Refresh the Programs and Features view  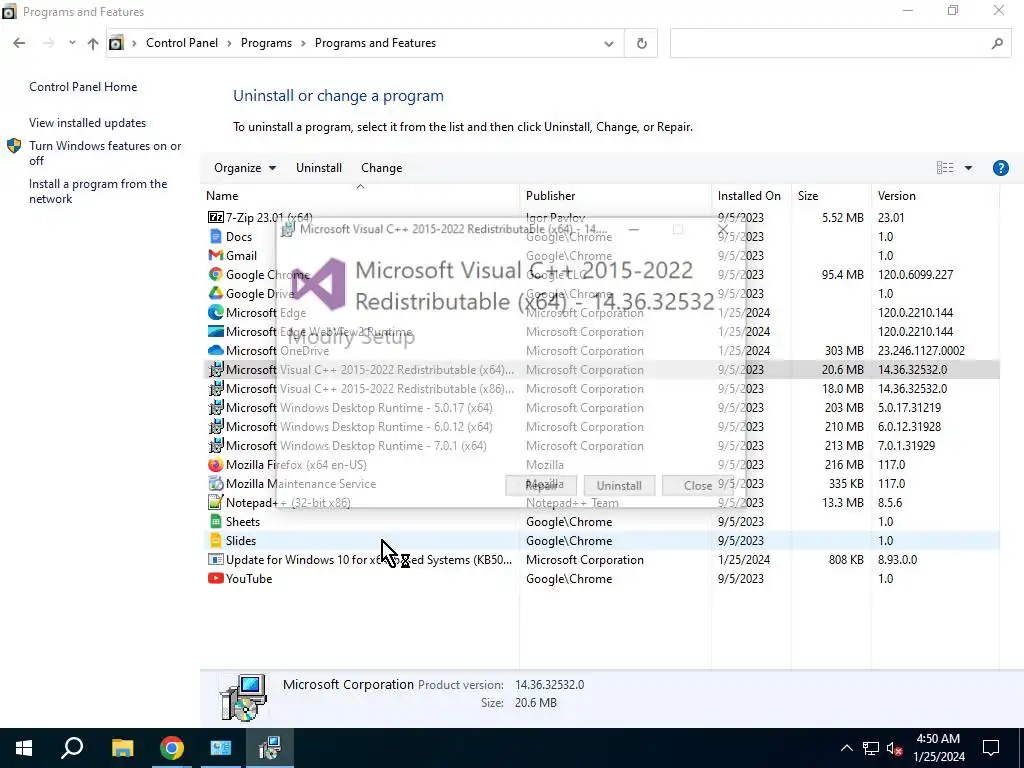click(641, 43)
